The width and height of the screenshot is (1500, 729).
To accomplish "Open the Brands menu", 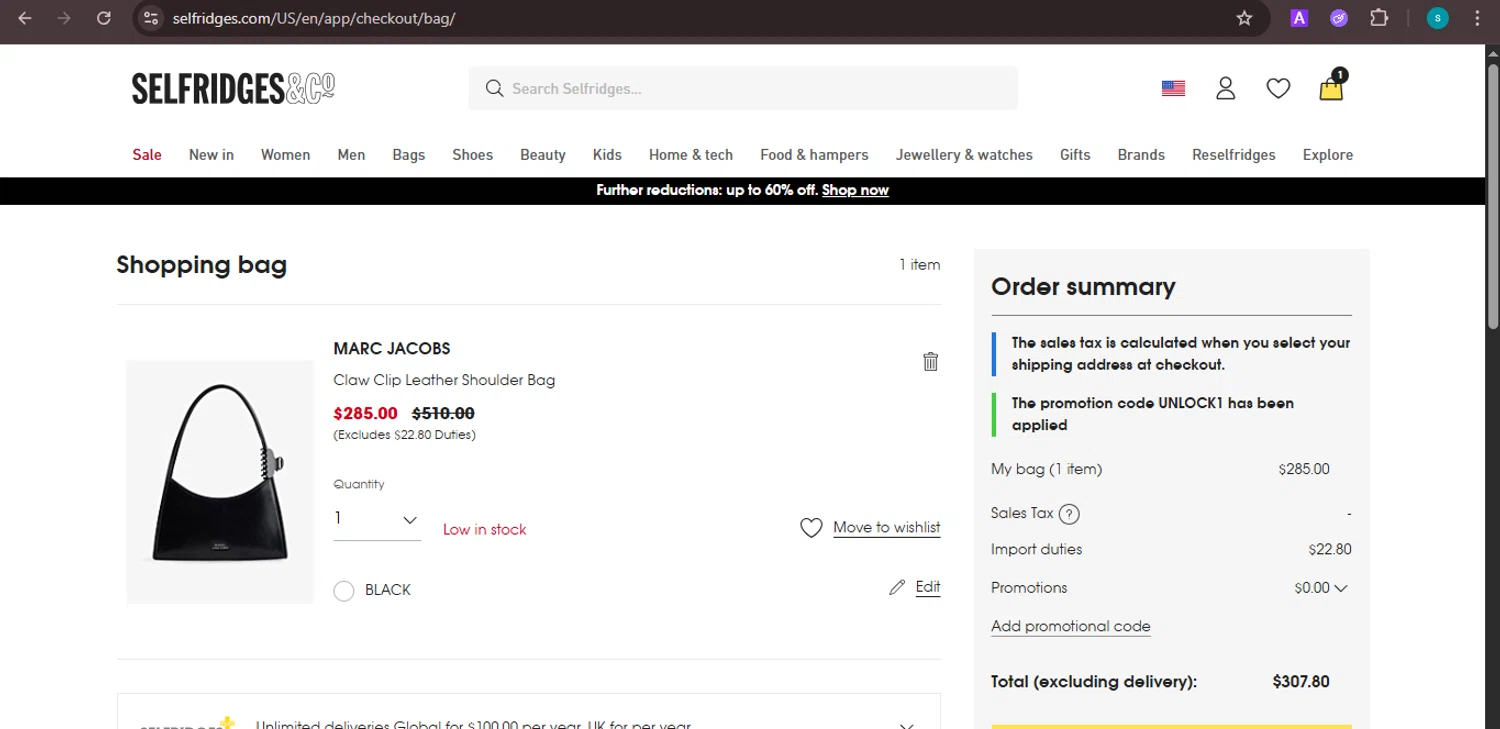I will [x=1141, y=155].
